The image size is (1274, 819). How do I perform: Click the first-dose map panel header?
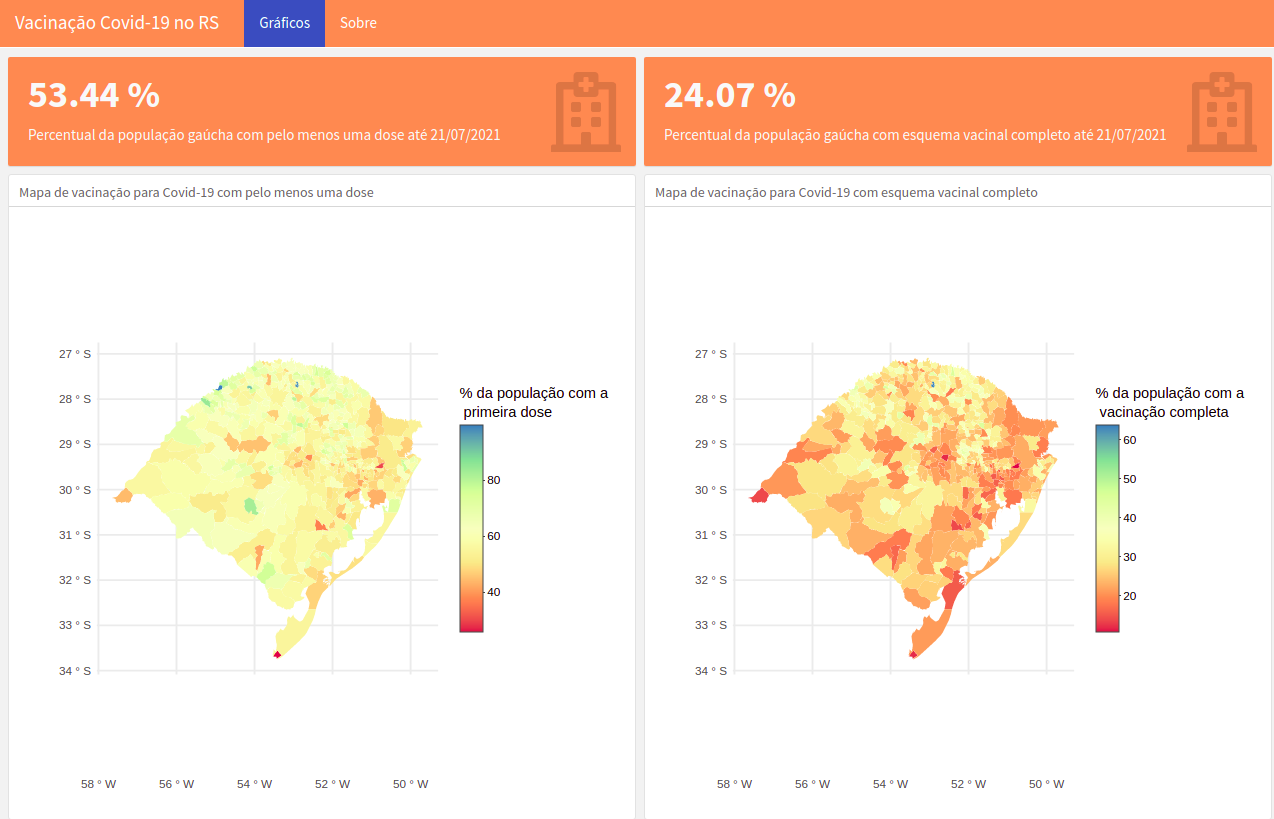point(196,192)
